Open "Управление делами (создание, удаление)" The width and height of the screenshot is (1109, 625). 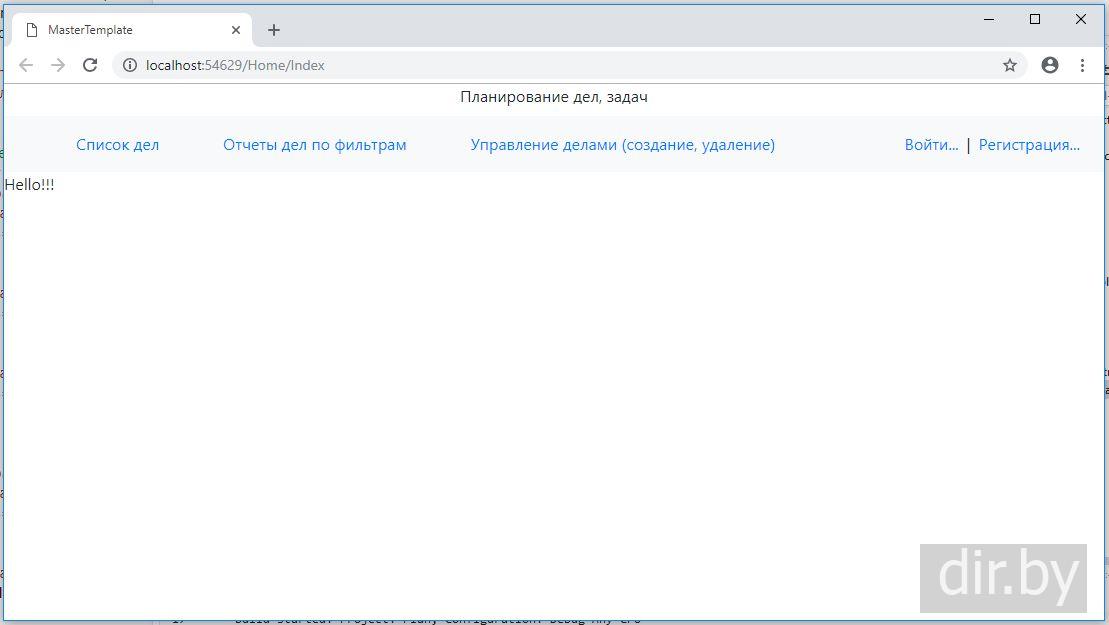point(622,145)
